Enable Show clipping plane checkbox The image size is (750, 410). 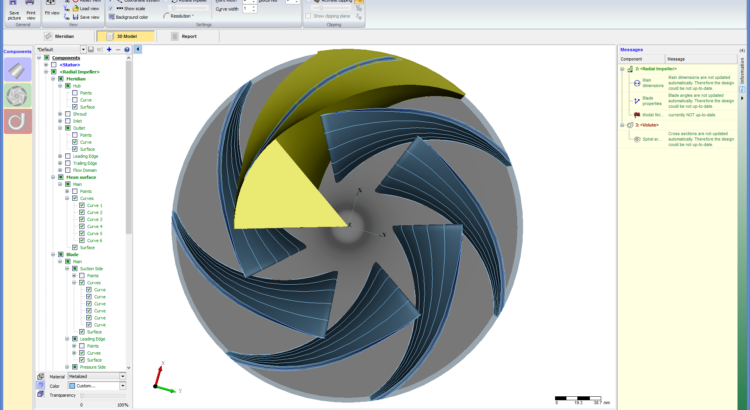tap(309, 16)
